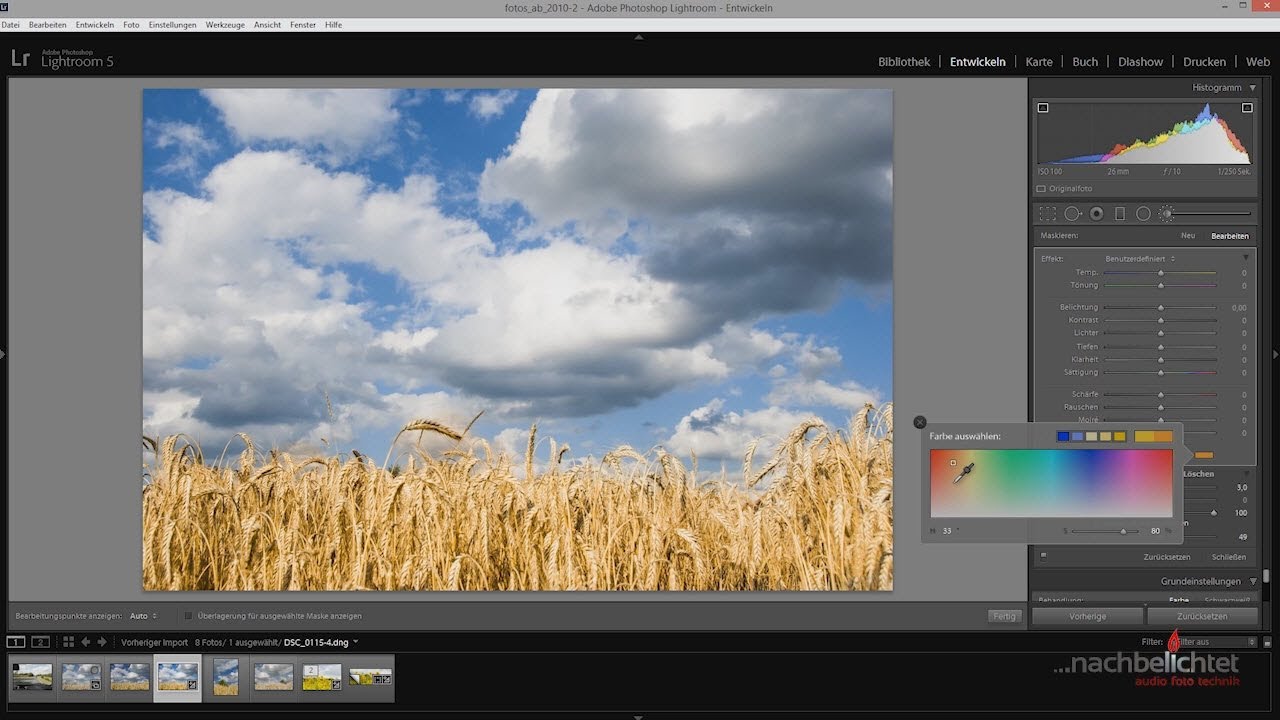The width and height of the screenshot is (1280, 720).
Task: Toggle shadow clipping indicator in histogram
Action: 1043,107
